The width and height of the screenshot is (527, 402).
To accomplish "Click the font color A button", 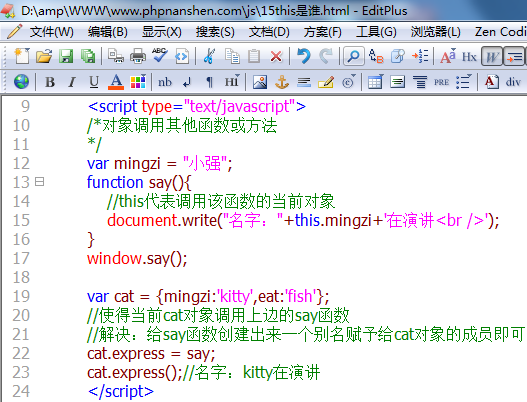I will tap(116, 82).
